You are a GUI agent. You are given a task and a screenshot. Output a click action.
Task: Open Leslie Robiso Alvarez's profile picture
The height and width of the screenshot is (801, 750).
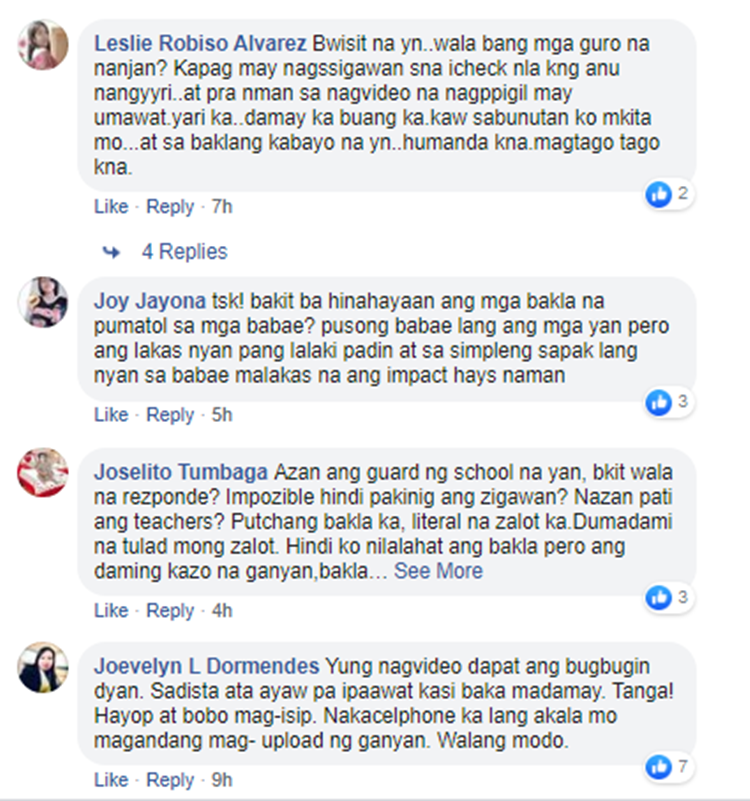click(x=43, y=45)
